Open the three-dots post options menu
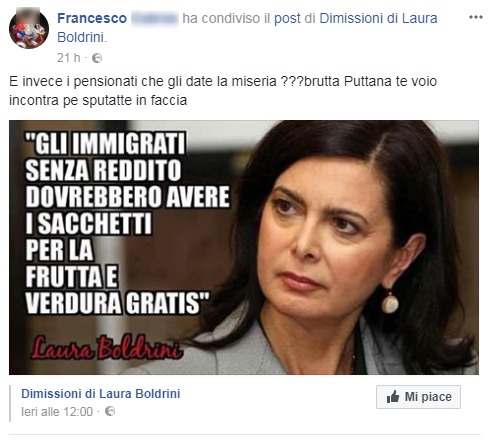This screenshot has width=492, height=441. coord(476,17)
